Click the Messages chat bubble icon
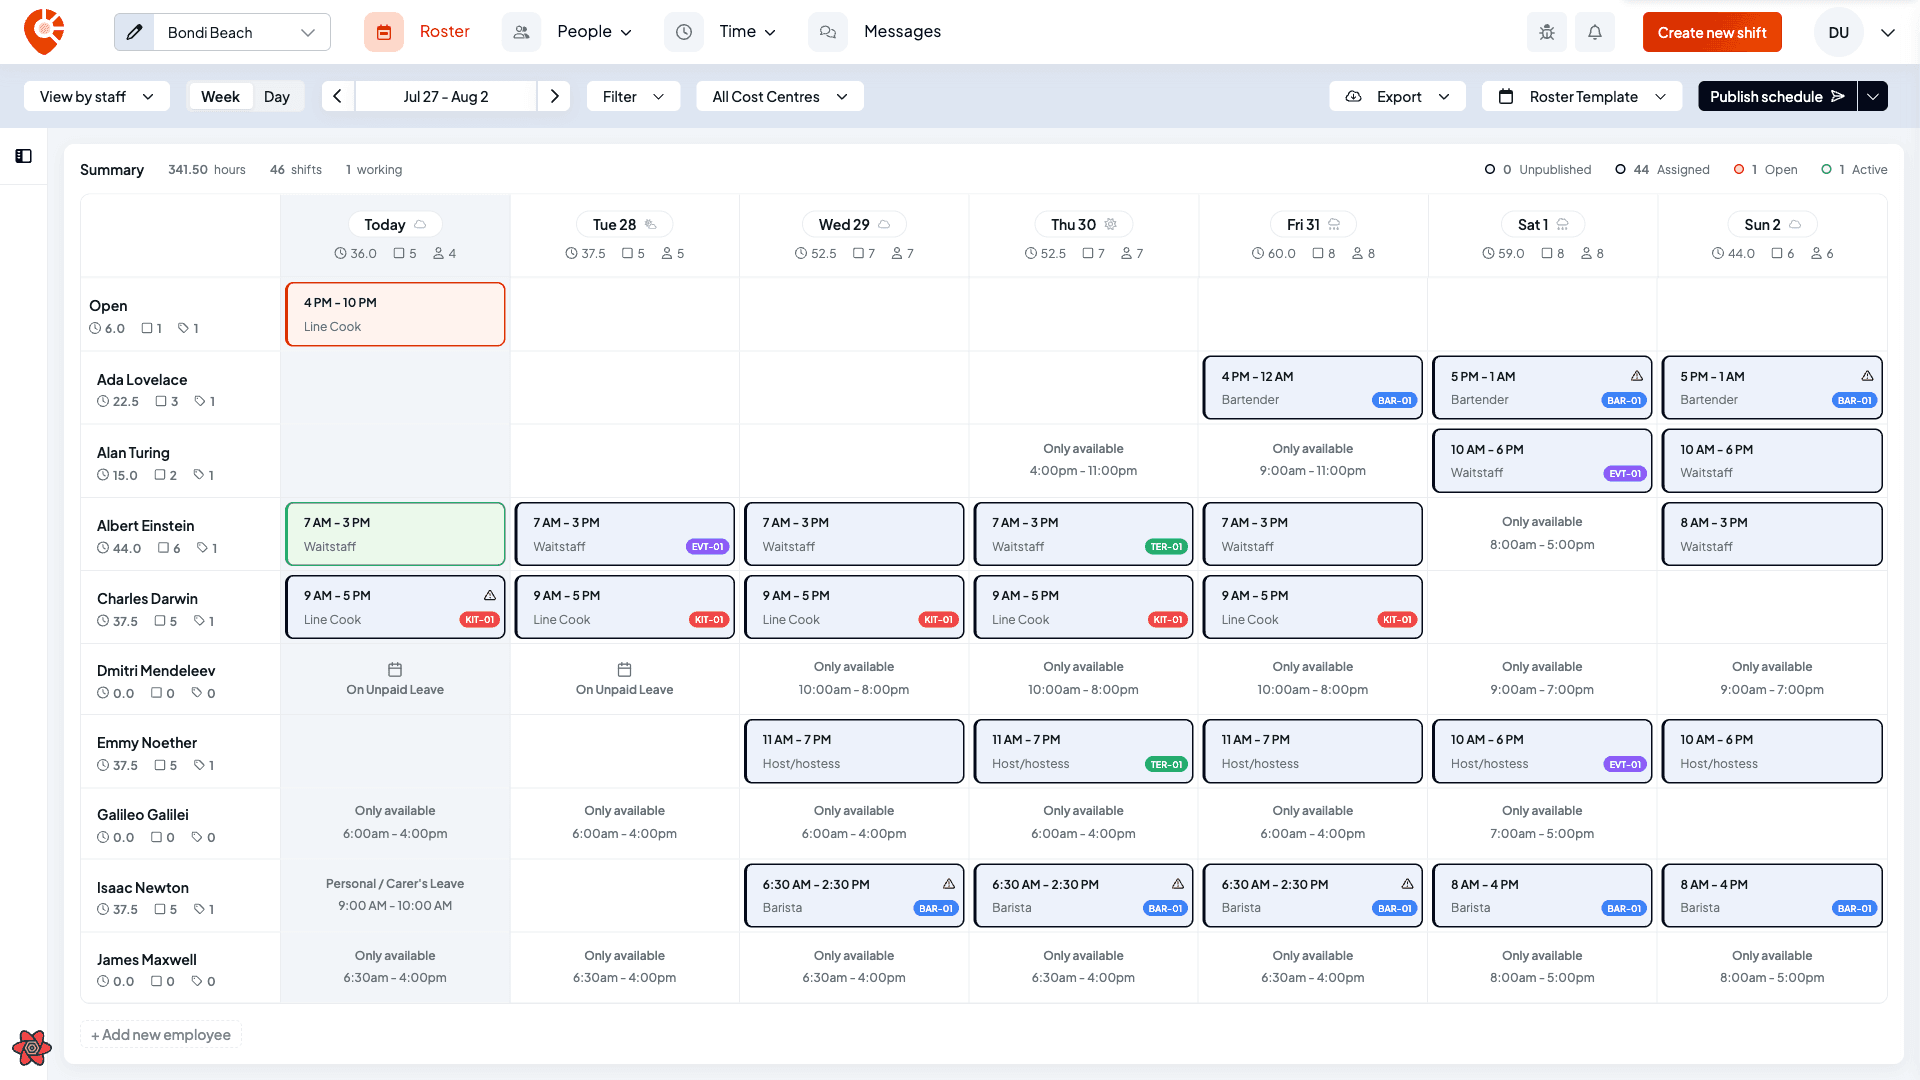This screenshot has height=1080, width=1920. 828,32
